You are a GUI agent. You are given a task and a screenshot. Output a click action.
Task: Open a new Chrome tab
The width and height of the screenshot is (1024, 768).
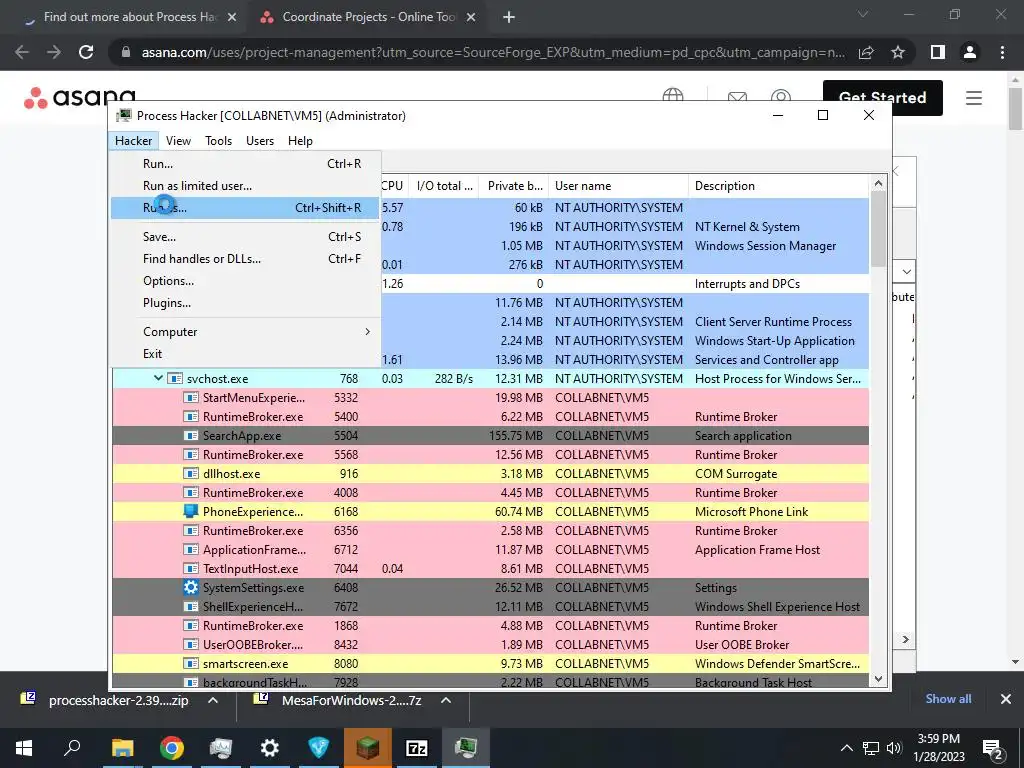[x=509, y=17]
